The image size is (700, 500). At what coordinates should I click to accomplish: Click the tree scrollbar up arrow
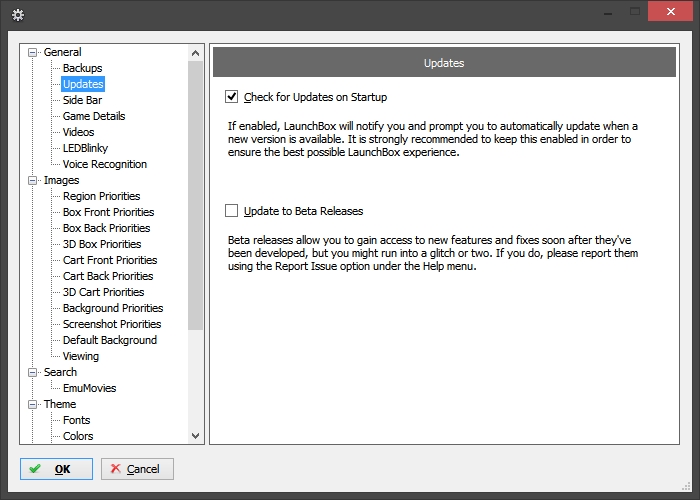(x=195, y=53)
